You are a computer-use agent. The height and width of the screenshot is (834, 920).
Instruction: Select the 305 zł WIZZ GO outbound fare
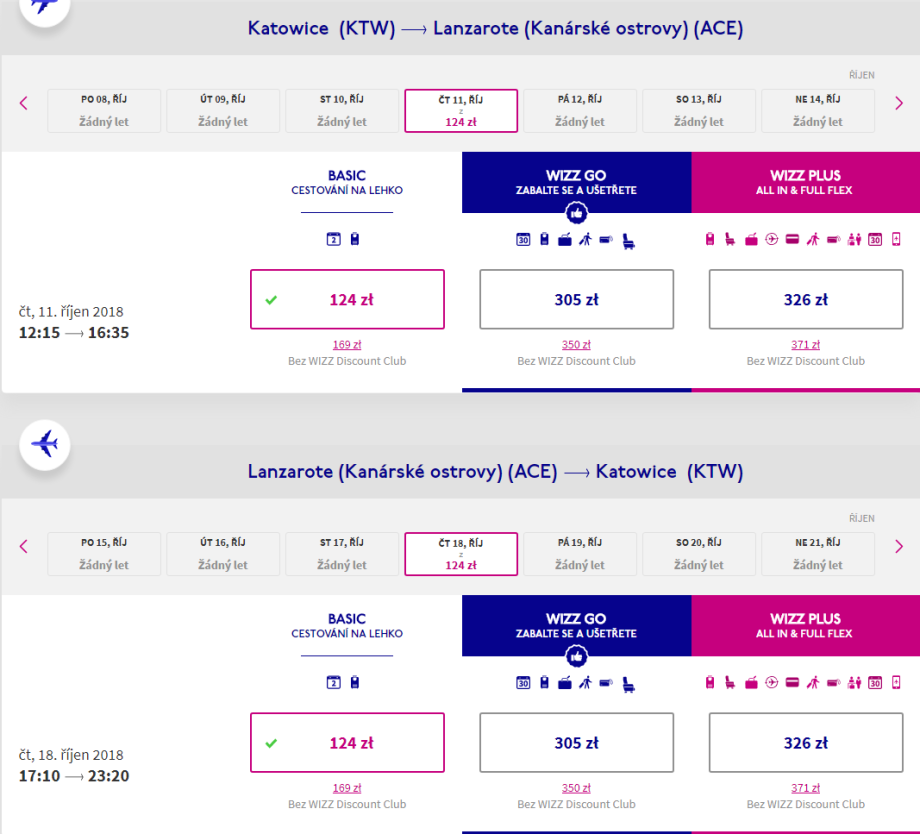pos(576,299)
